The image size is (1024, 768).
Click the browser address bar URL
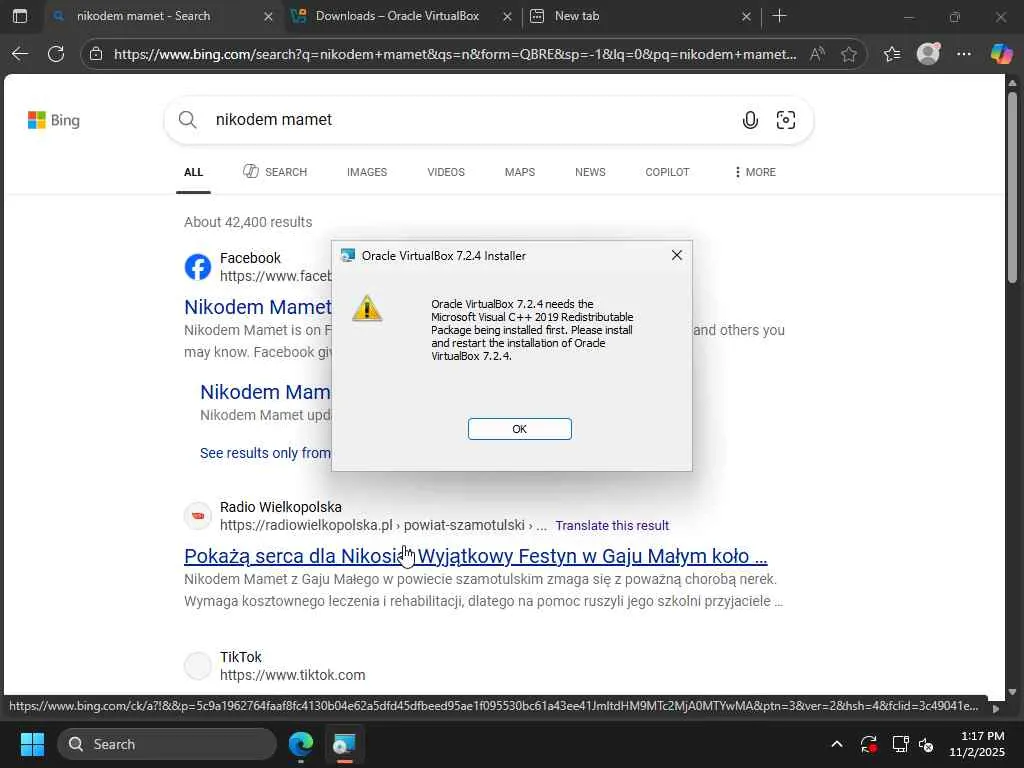point(455,54)
